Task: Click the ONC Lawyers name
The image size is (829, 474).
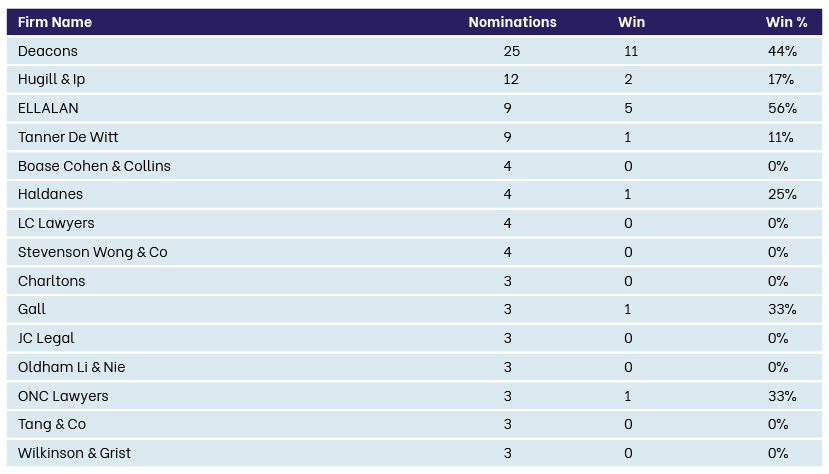Action: coord(63,396)
